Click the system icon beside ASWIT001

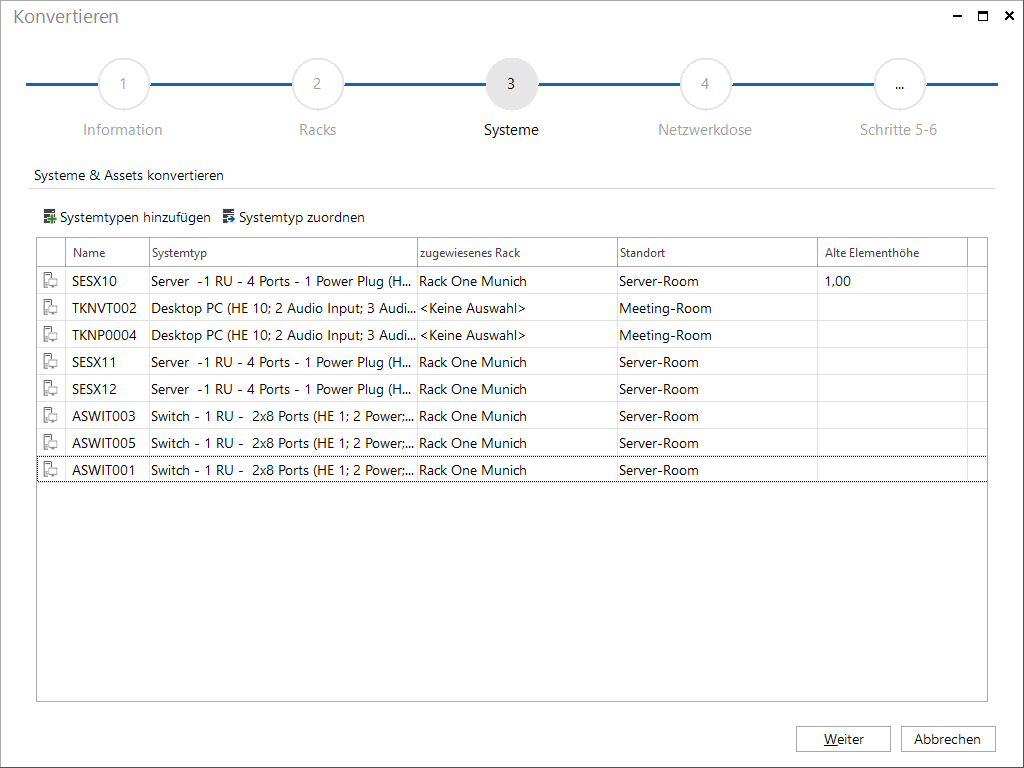(x=50, y=470)
